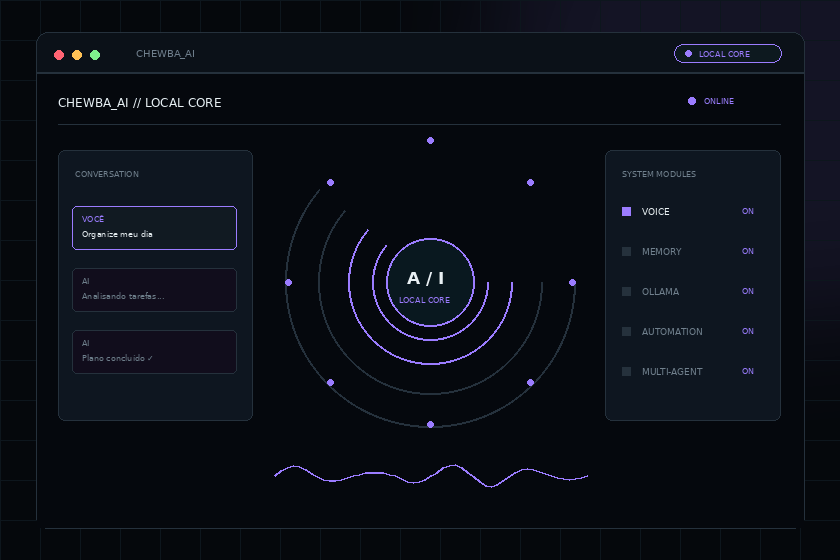Click the yellow minimize window dot

77,55
